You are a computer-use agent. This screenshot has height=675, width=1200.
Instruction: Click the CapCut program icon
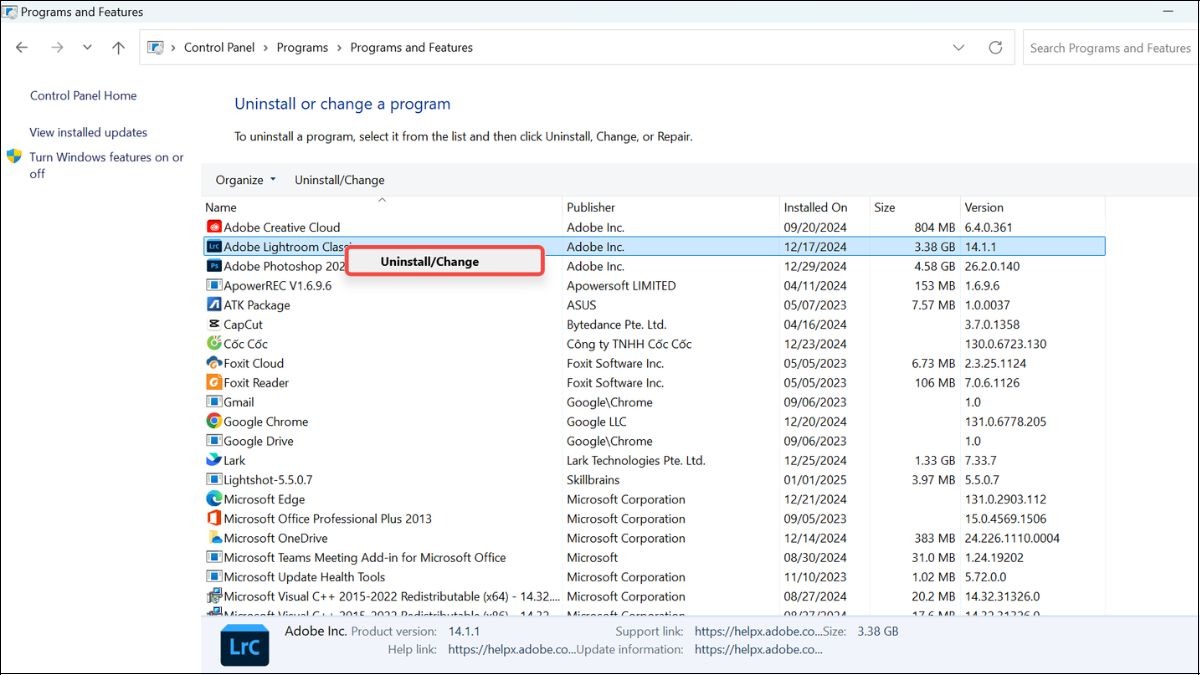(x=214, y=324)
